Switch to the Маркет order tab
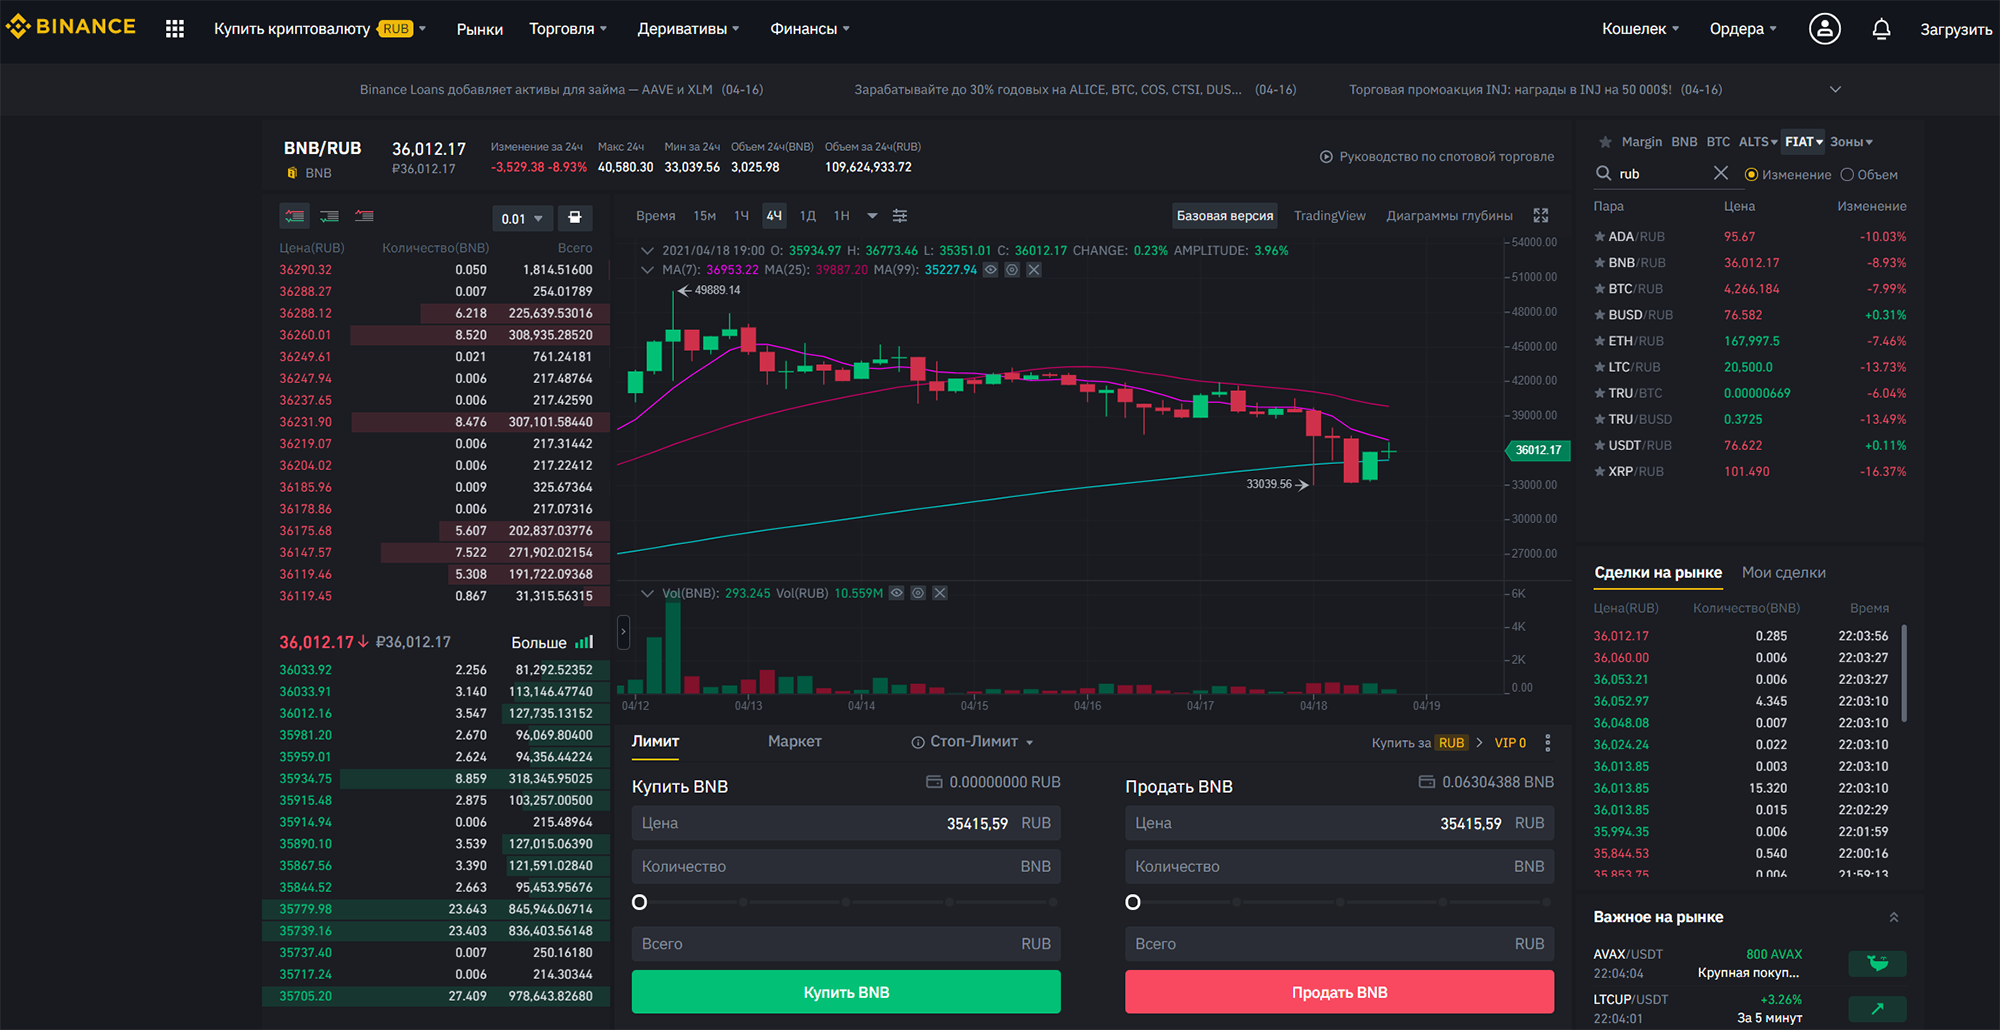 (795, 741)
